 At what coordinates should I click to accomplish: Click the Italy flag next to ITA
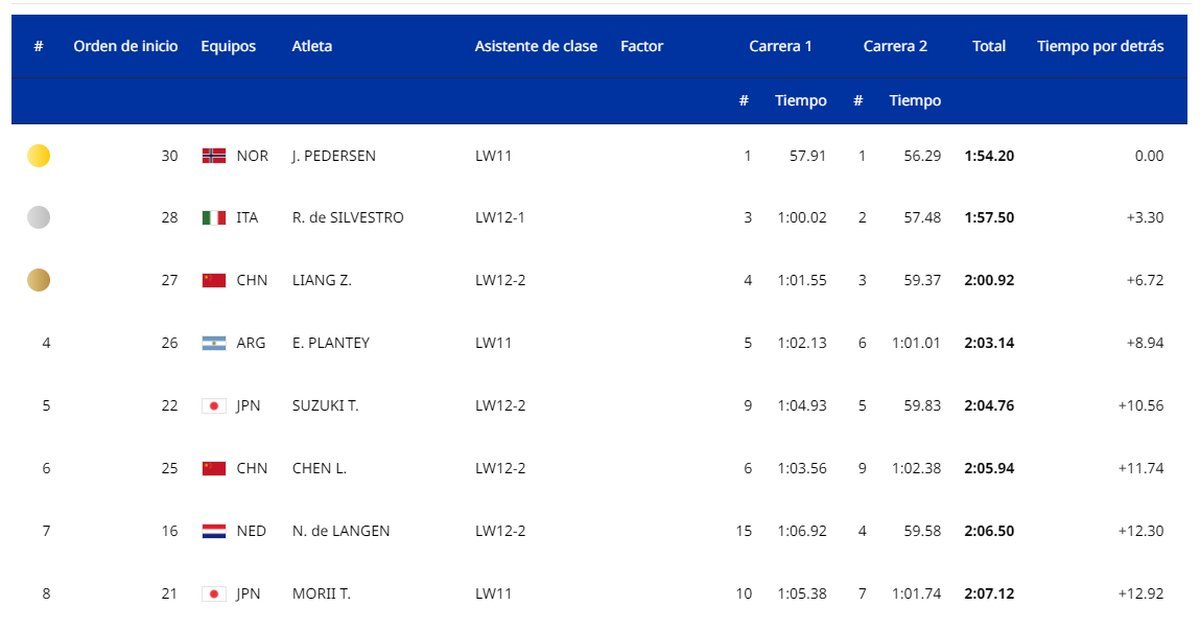pos(214,218)
